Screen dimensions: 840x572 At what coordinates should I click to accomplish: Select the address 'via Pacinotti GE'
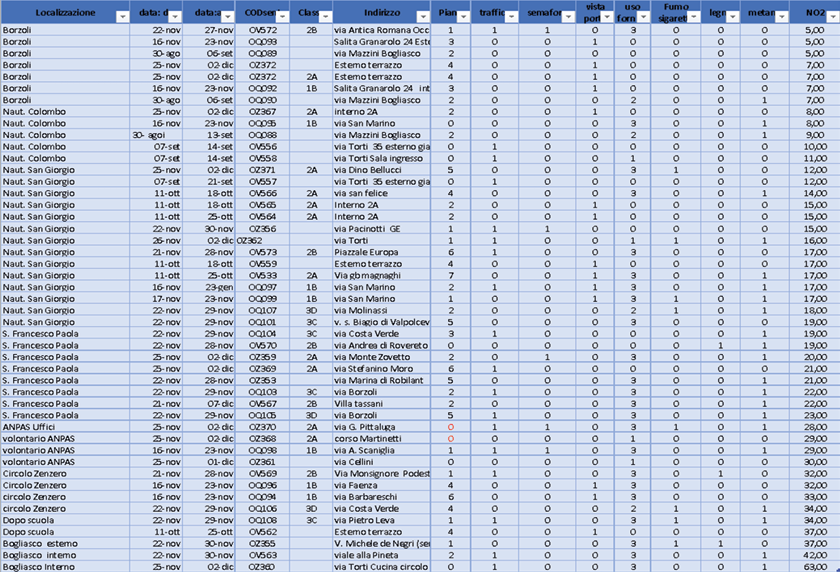(381, 229)
